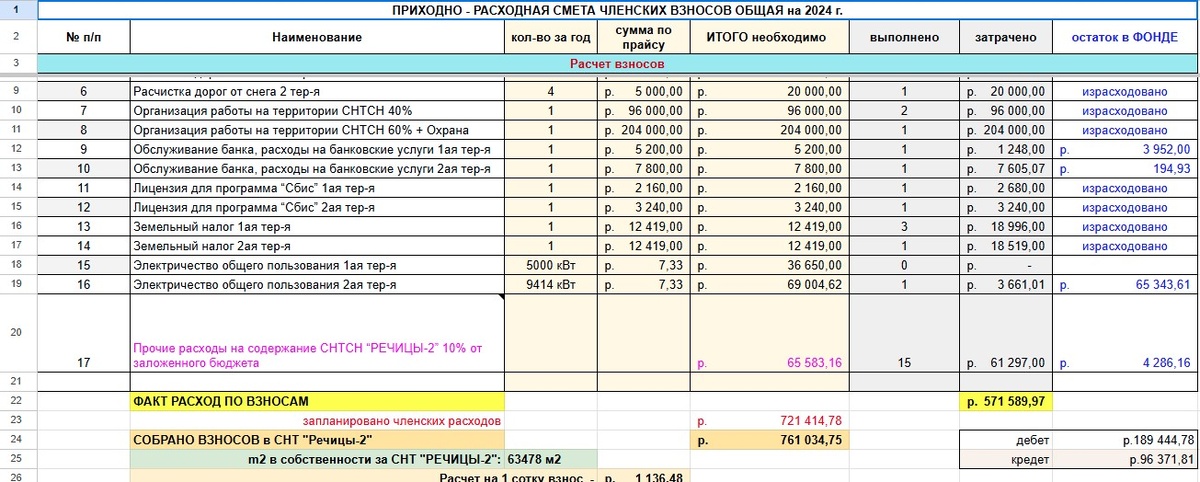Select "Организация работы на территории СНТСН 40%"
Image resolution: width=1200 pixels, height=482 pixels.
click(317, 110)
